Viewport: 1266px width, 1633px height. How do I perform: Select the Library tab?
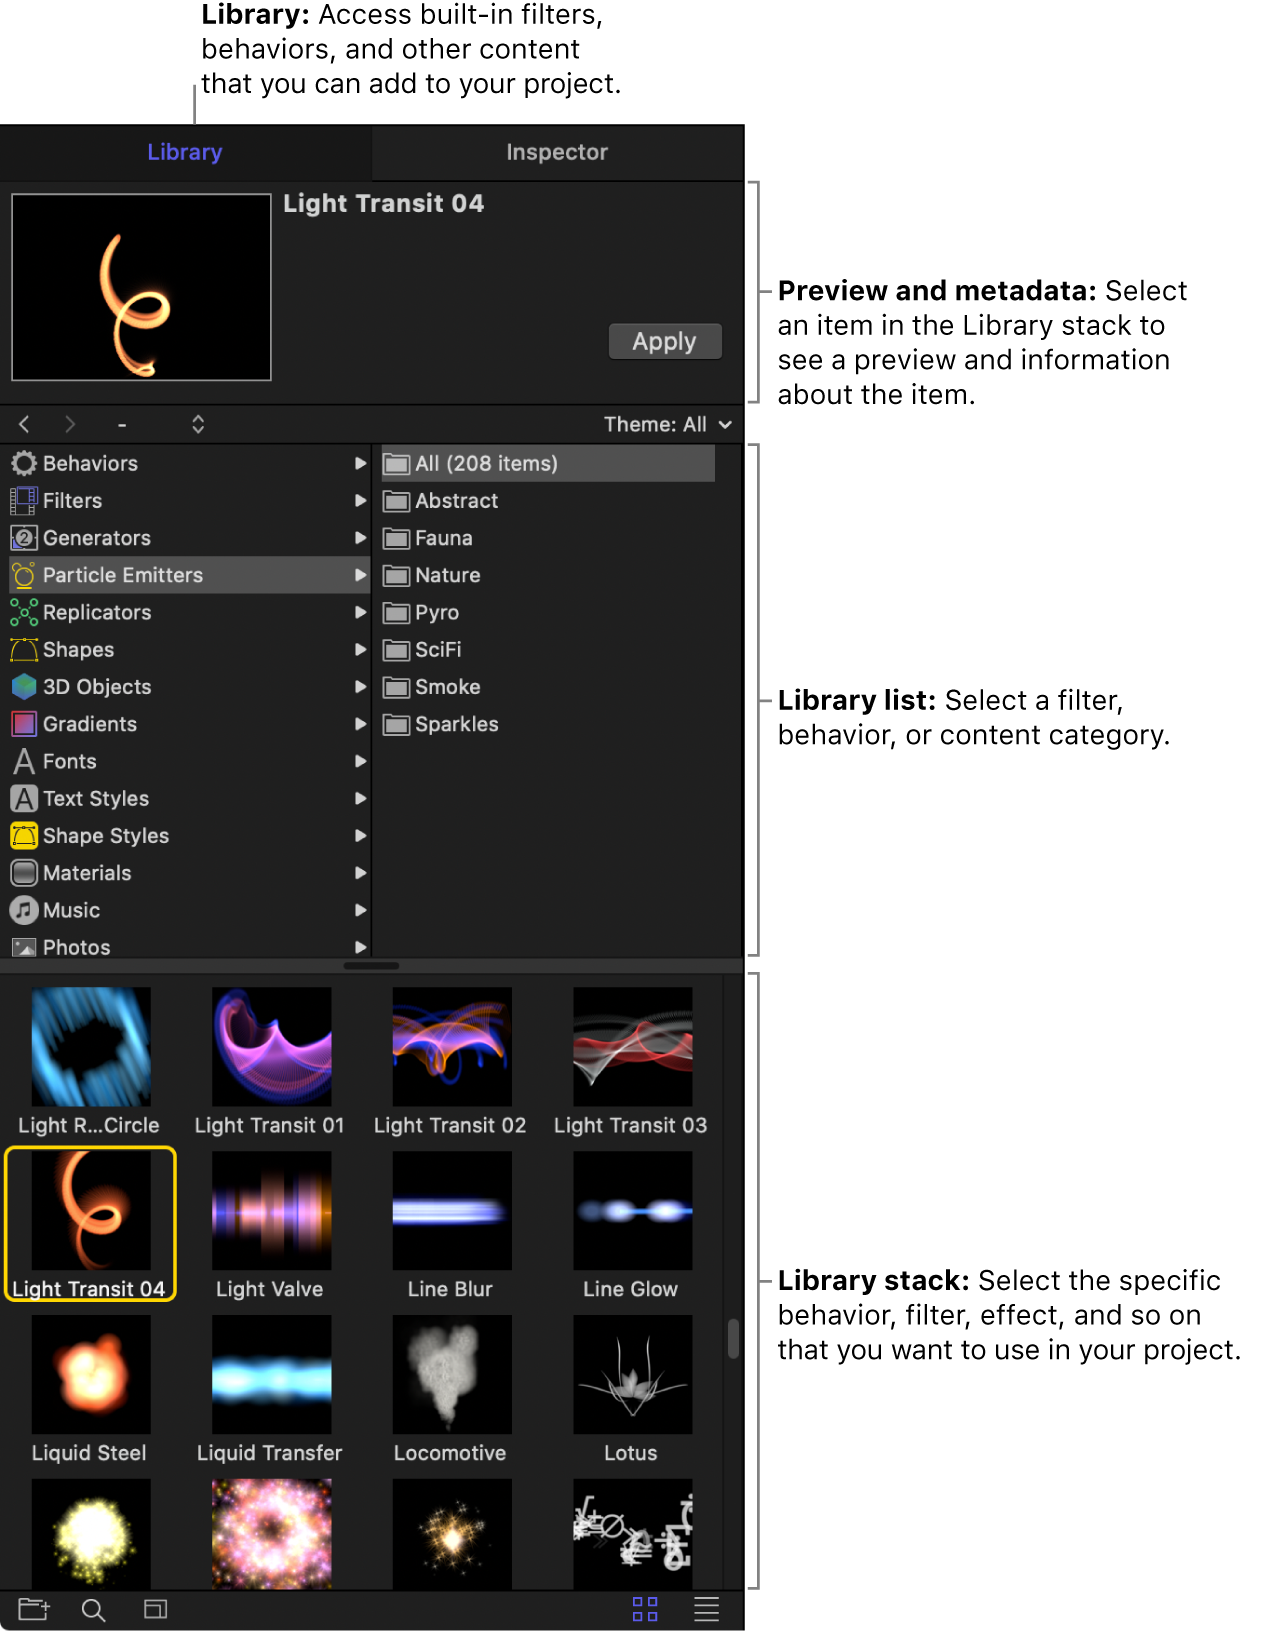(185, 152)
